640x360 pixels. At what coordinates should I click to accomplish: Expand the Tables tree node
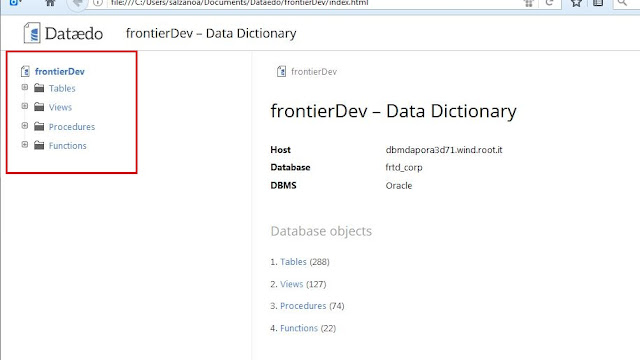tap(25, 87)
